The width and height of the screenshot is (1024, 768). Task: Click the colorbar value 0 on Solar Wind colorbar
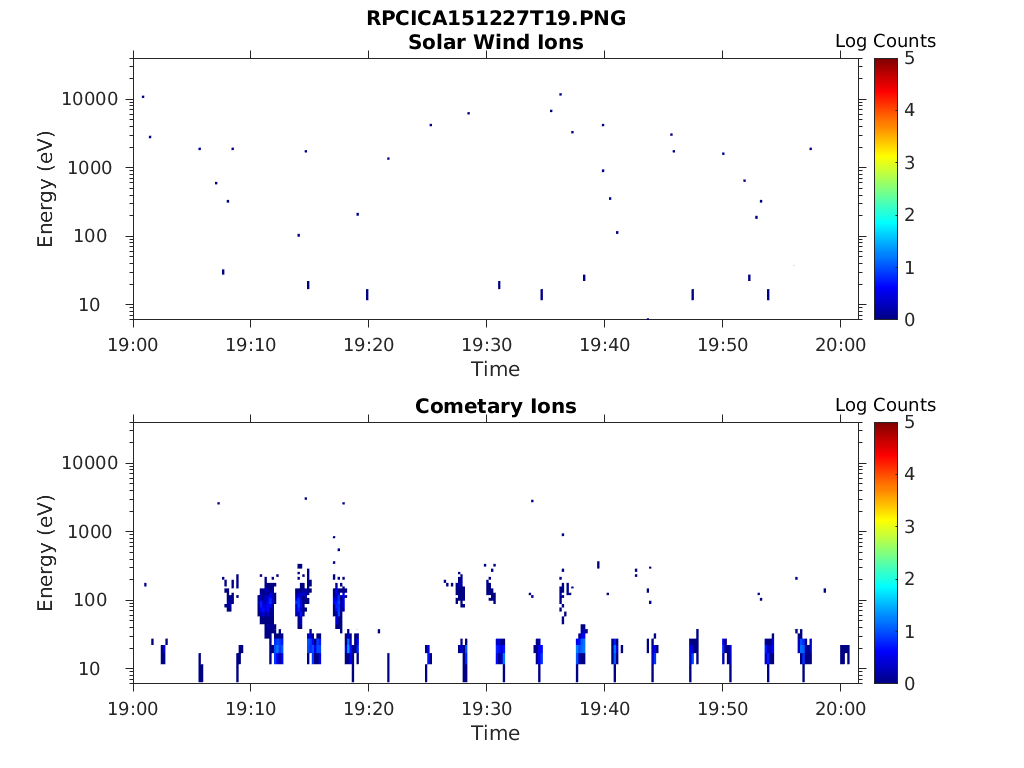(x=909, y=320)
